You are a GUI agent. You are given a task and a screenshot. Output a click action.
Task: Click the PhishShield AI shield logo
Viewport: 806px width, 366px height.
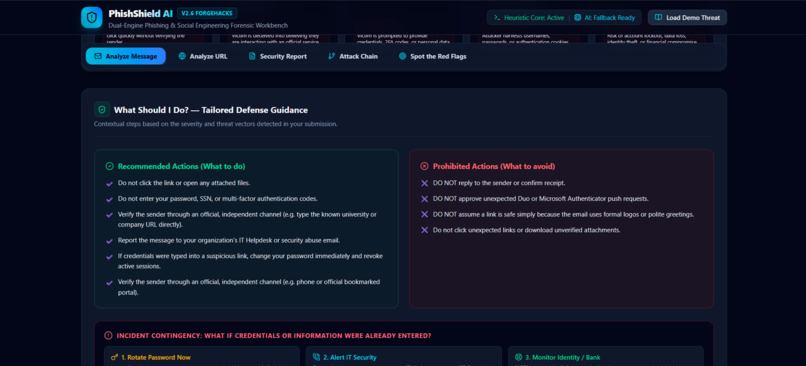point(91,17)
